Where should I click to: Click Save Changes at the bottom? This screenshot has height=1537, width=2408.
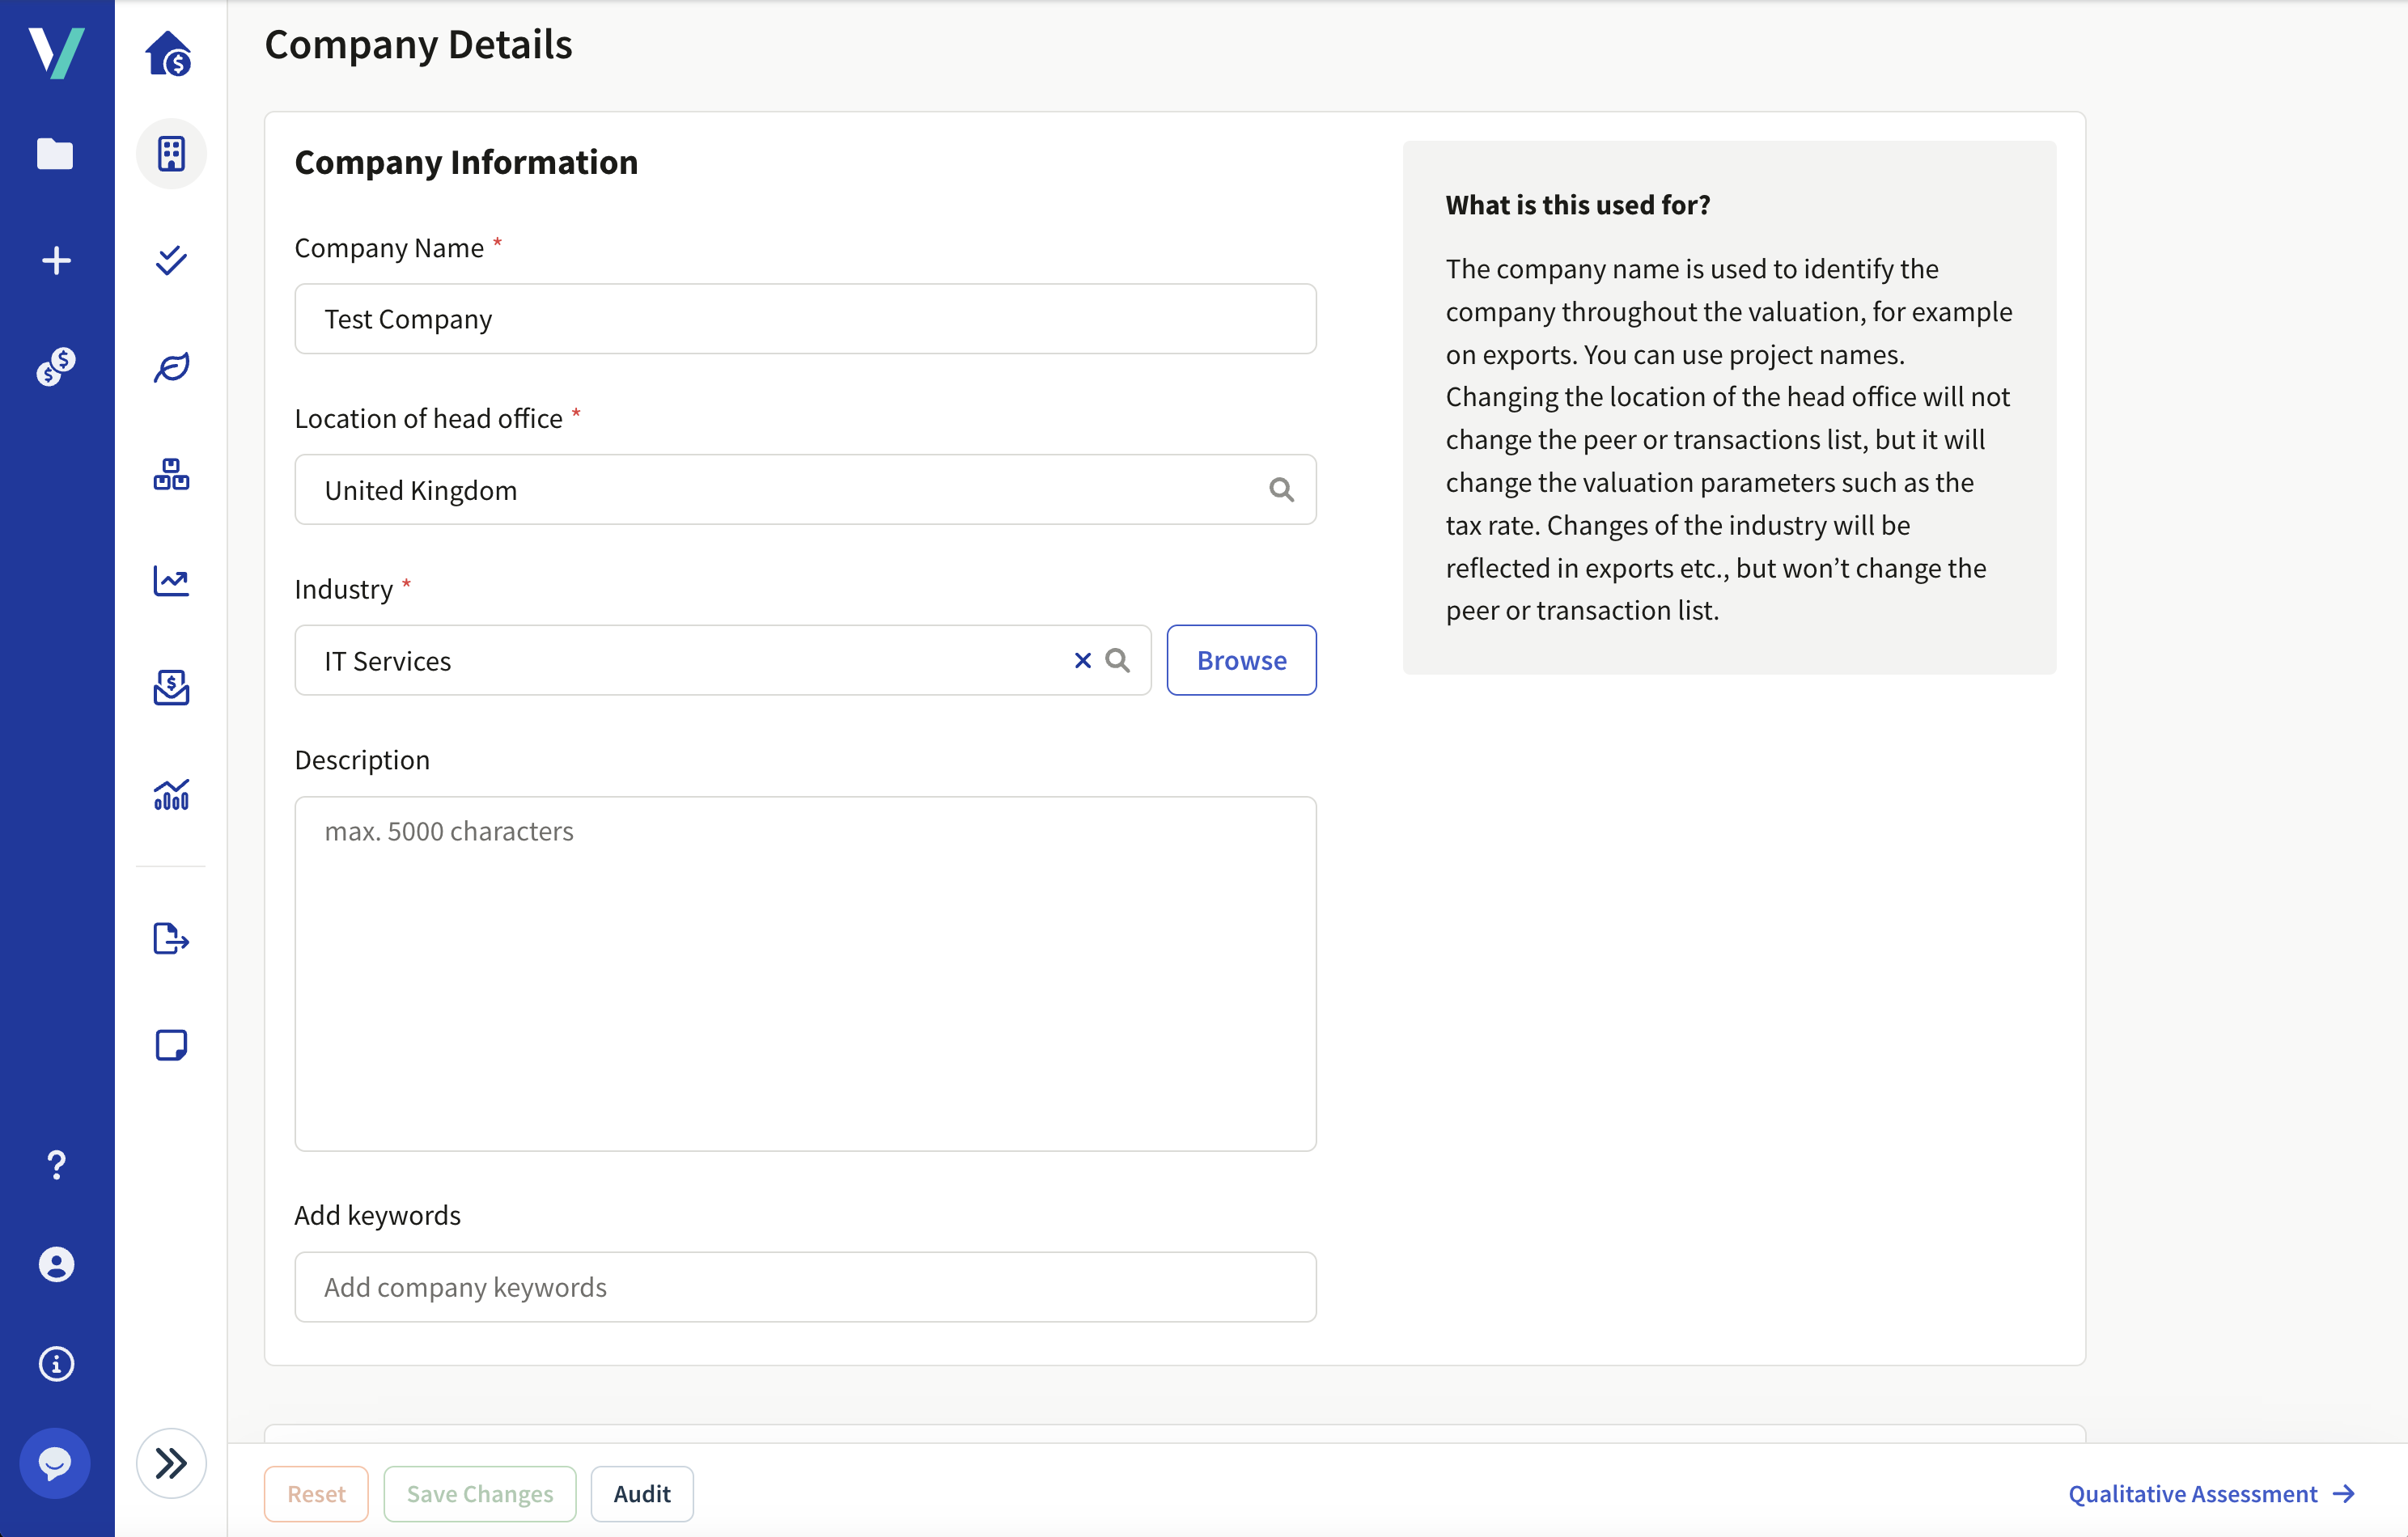click(479, 1493)
